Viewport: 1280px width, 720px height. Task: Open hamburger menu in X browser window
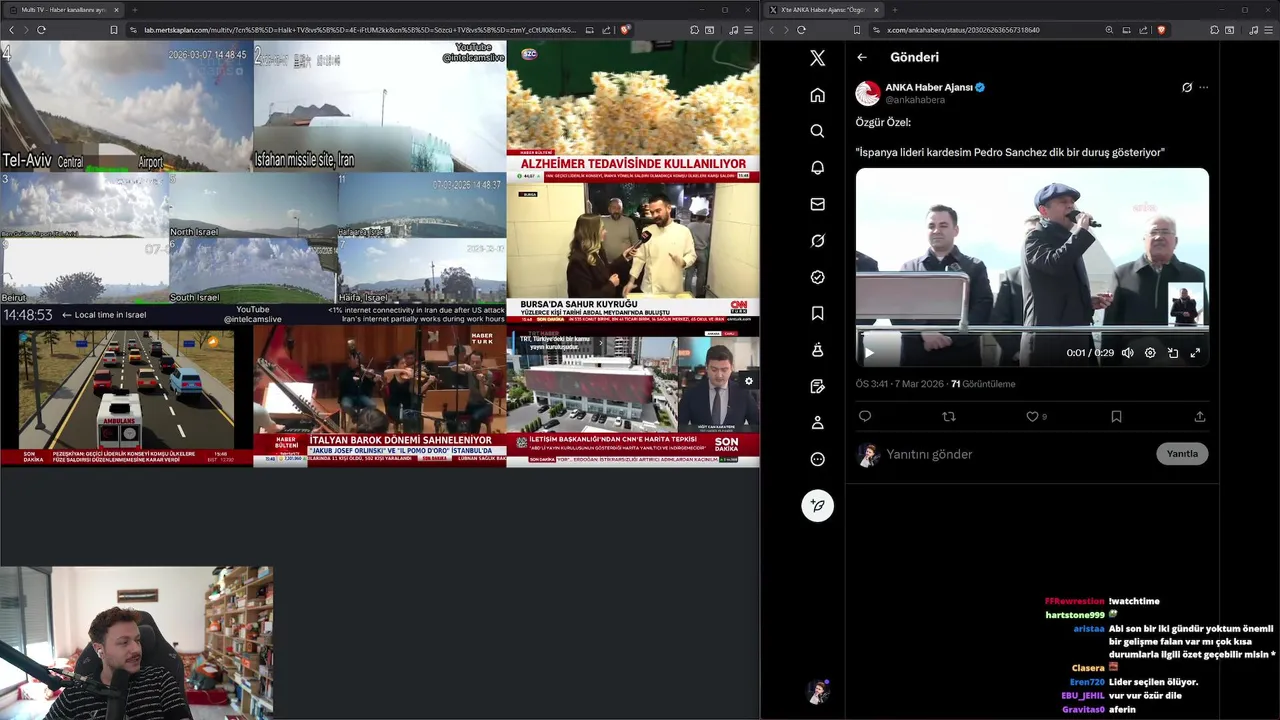(x=1269, y=30)
